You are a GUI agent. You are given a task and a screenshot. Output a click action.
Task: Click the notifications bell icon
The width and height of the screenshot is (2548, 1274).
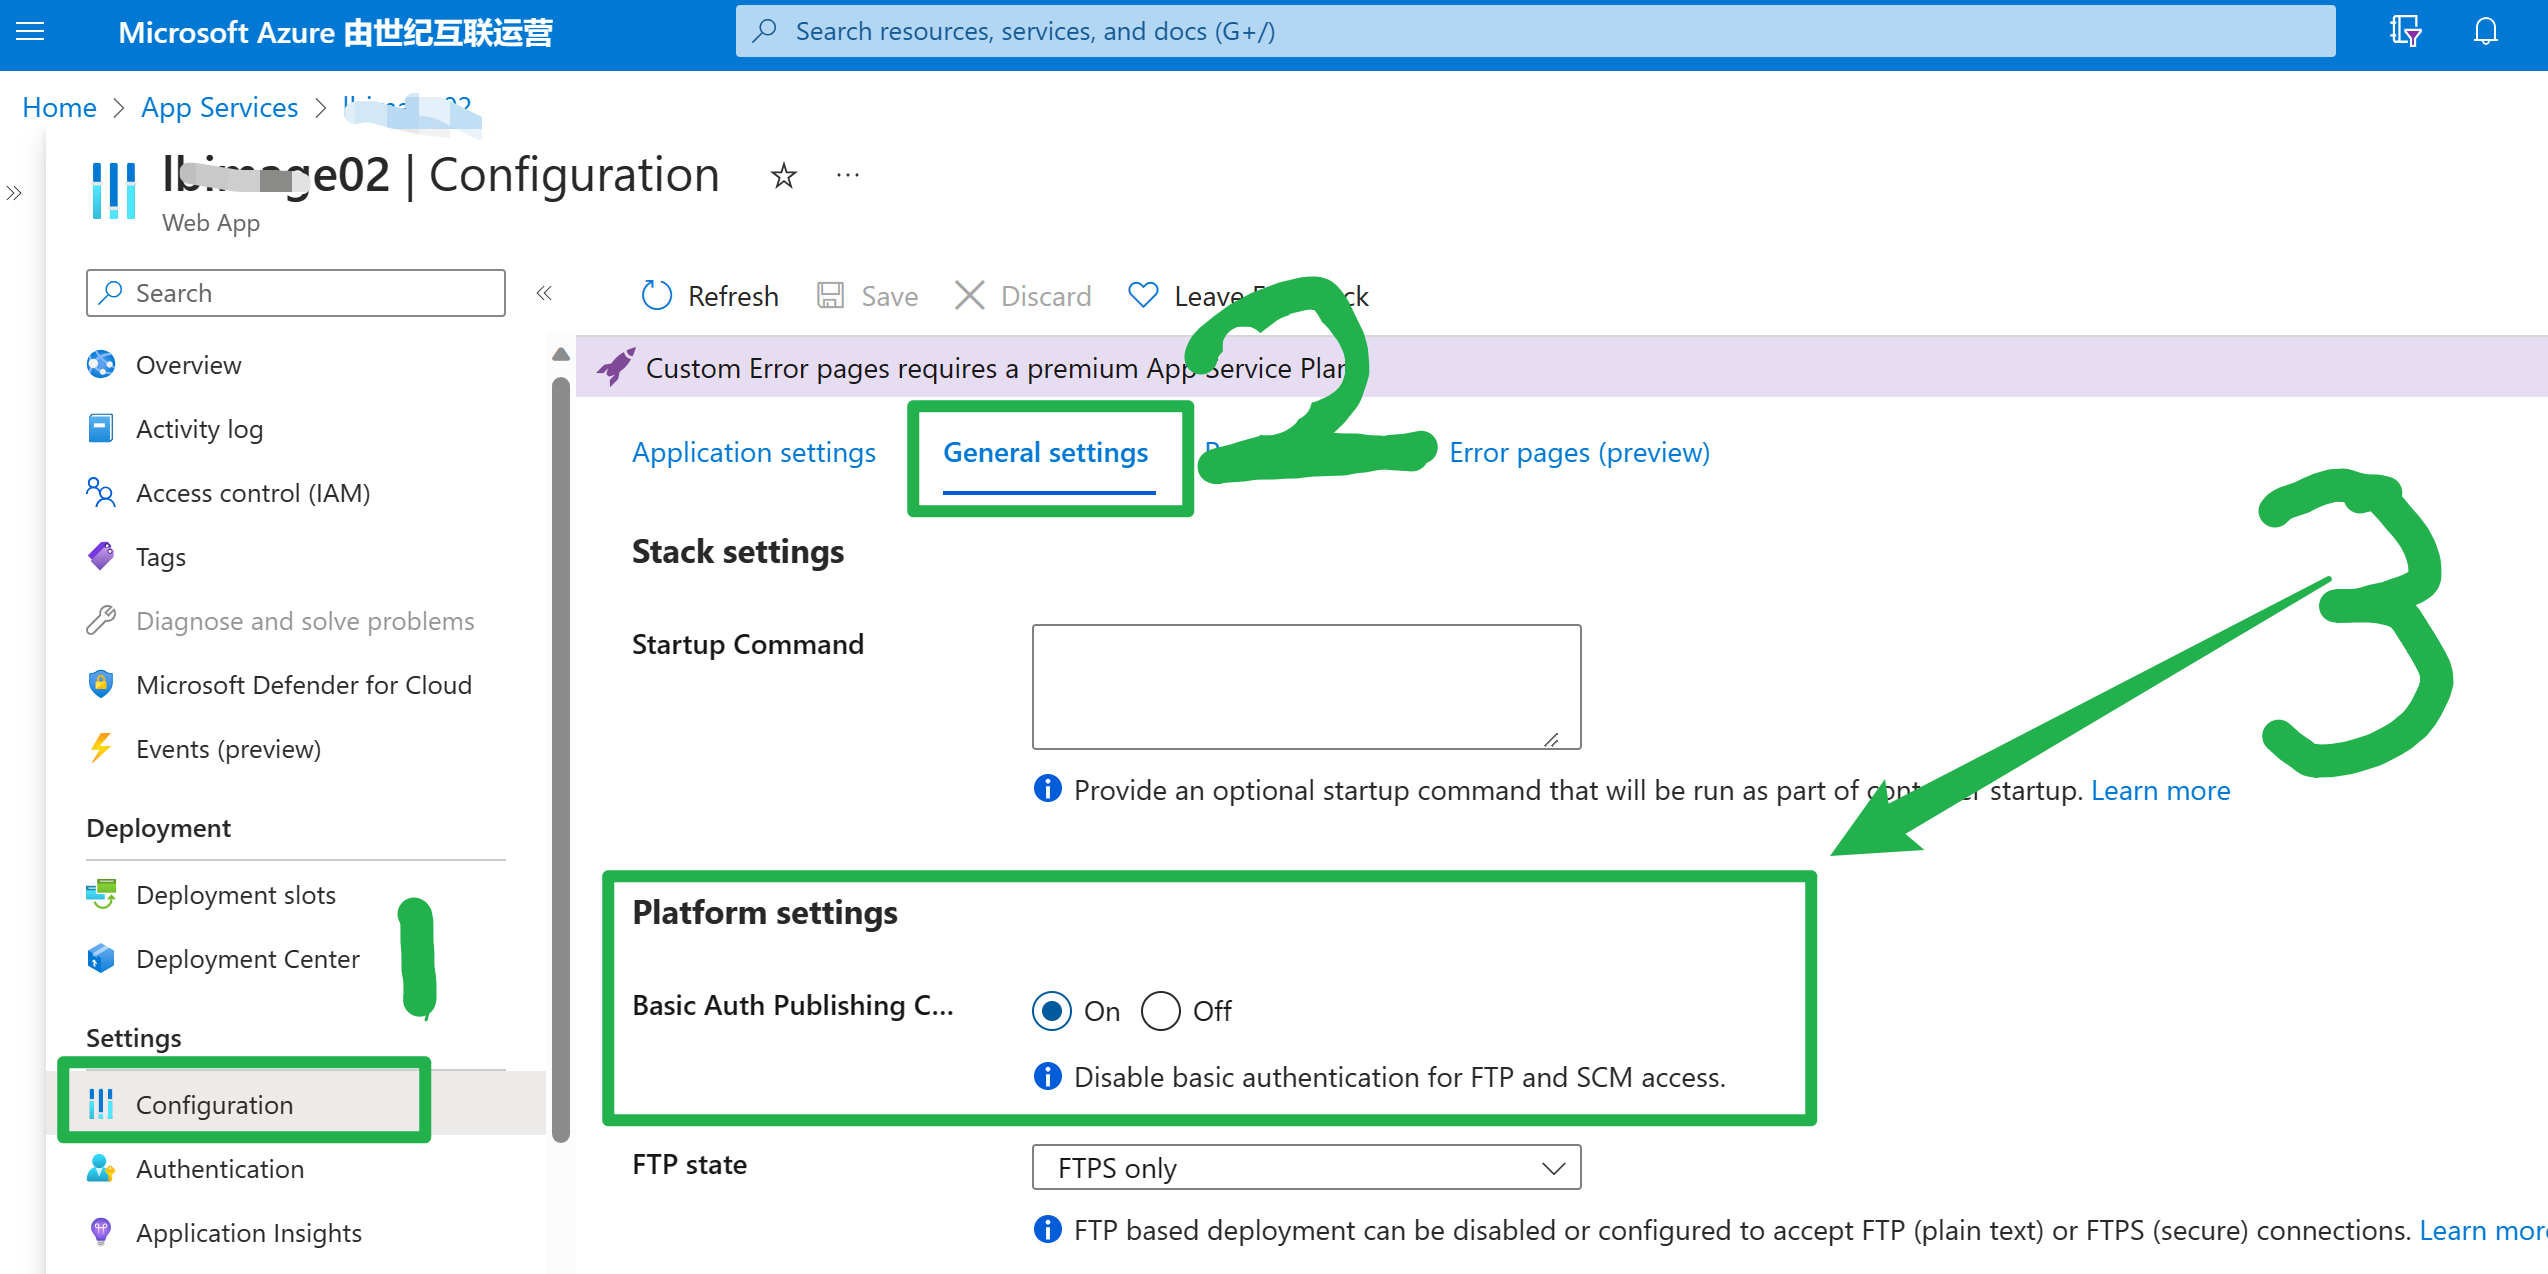pos(2485,31)
